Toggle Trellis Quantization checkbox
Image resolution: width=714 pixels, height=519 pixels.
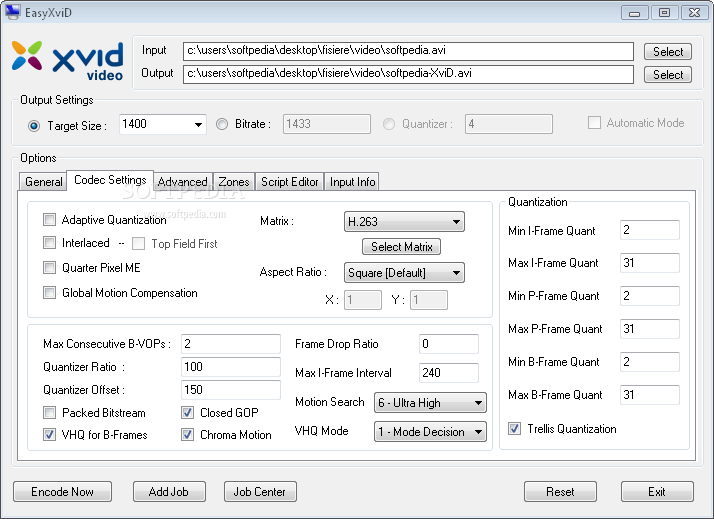pos(515,428)
